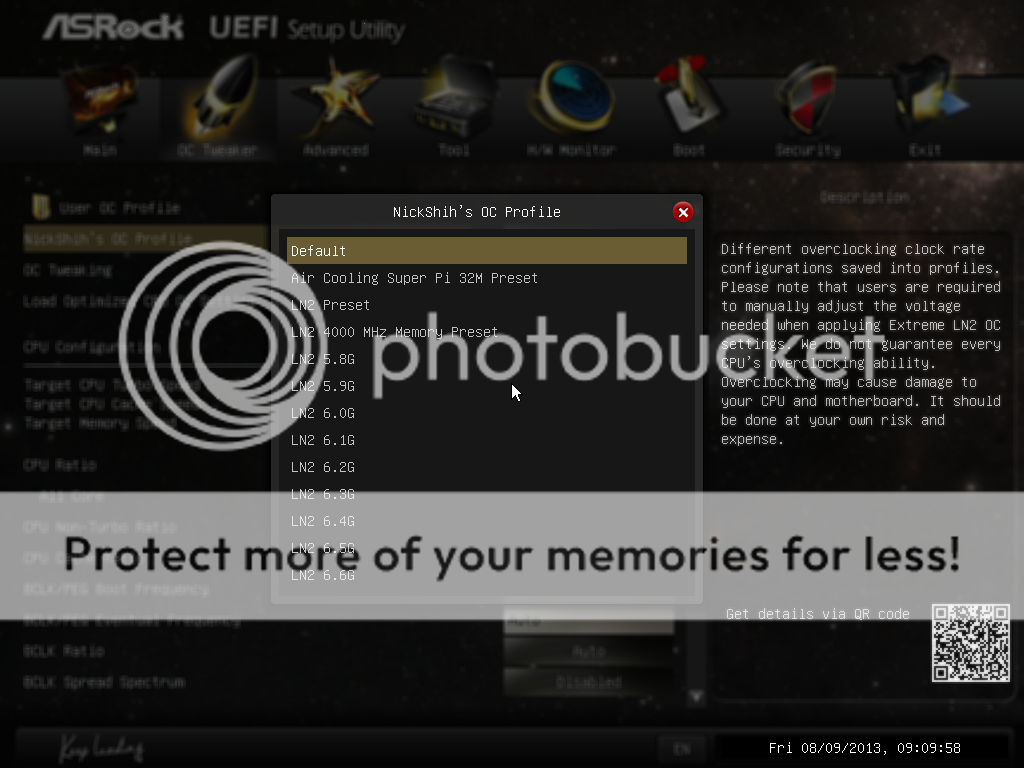Open the Tool toolbox icon
1024x768 pixels.
point(455,98)
